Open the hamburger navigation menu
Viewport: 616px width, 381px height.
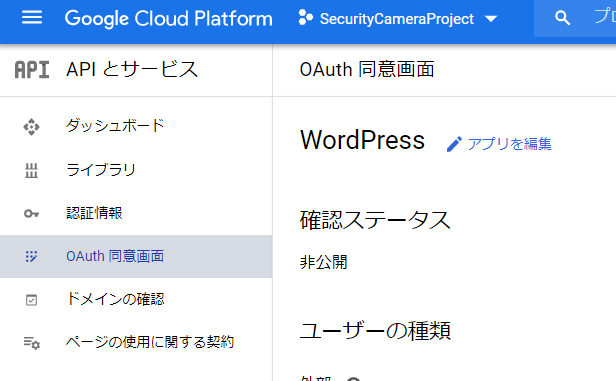(32, 18)
